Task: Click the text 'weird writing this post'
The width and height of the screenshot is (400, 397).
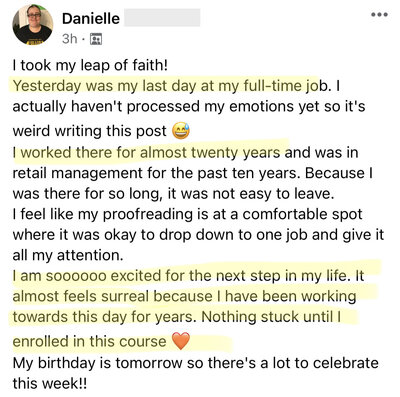Action: pos(89,131)
